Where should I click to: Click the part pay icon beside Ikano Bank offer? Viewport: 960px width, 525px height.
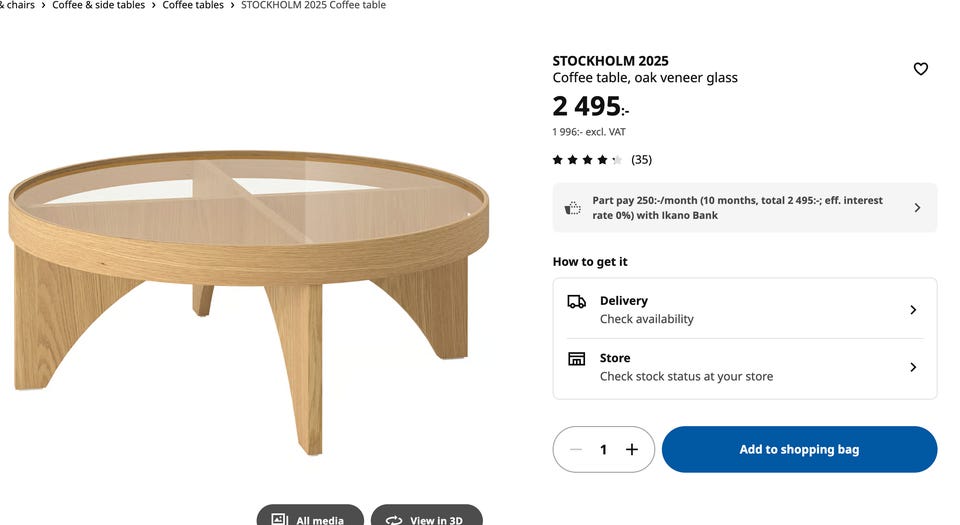click(x=573, y=208)
